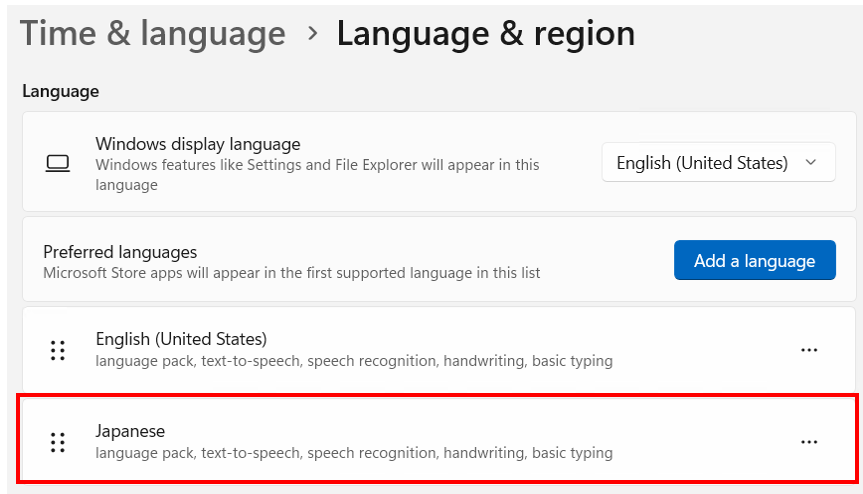The width and height of the screenshot is (863, 494).
Task: Click the Japanese language features description
Action: pos(354,453)
